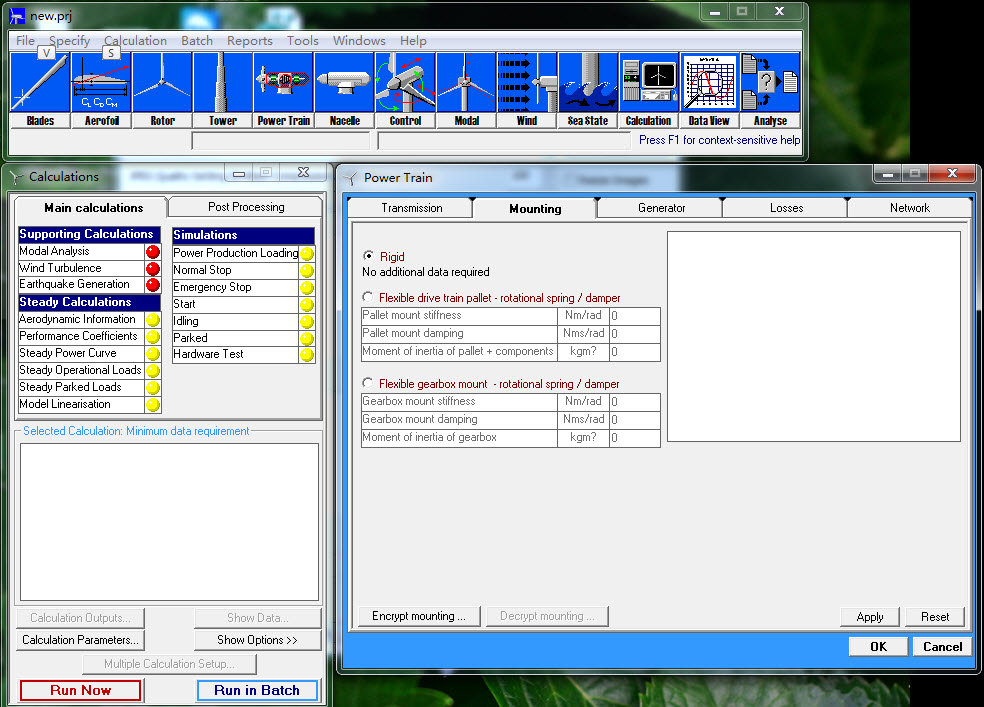Click the yellow status light for Steady Power Curve
Screen dimensions: 984x707
point(152,353)
